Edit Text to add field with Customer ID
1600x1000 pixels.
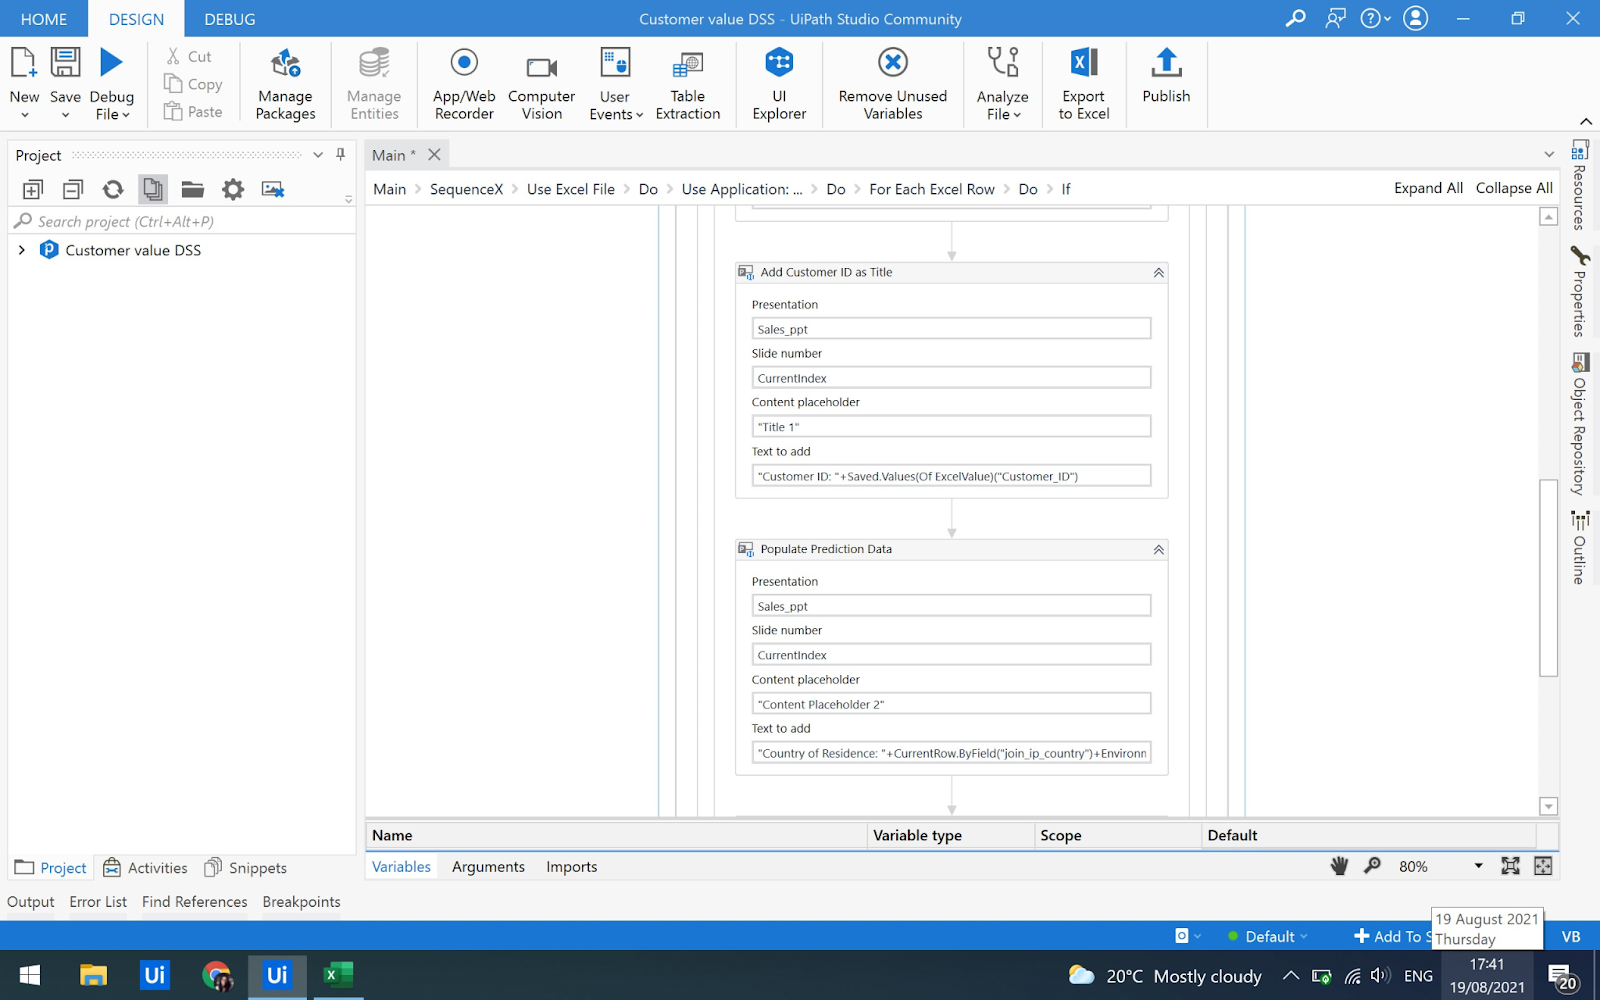[x=951, y=476]
